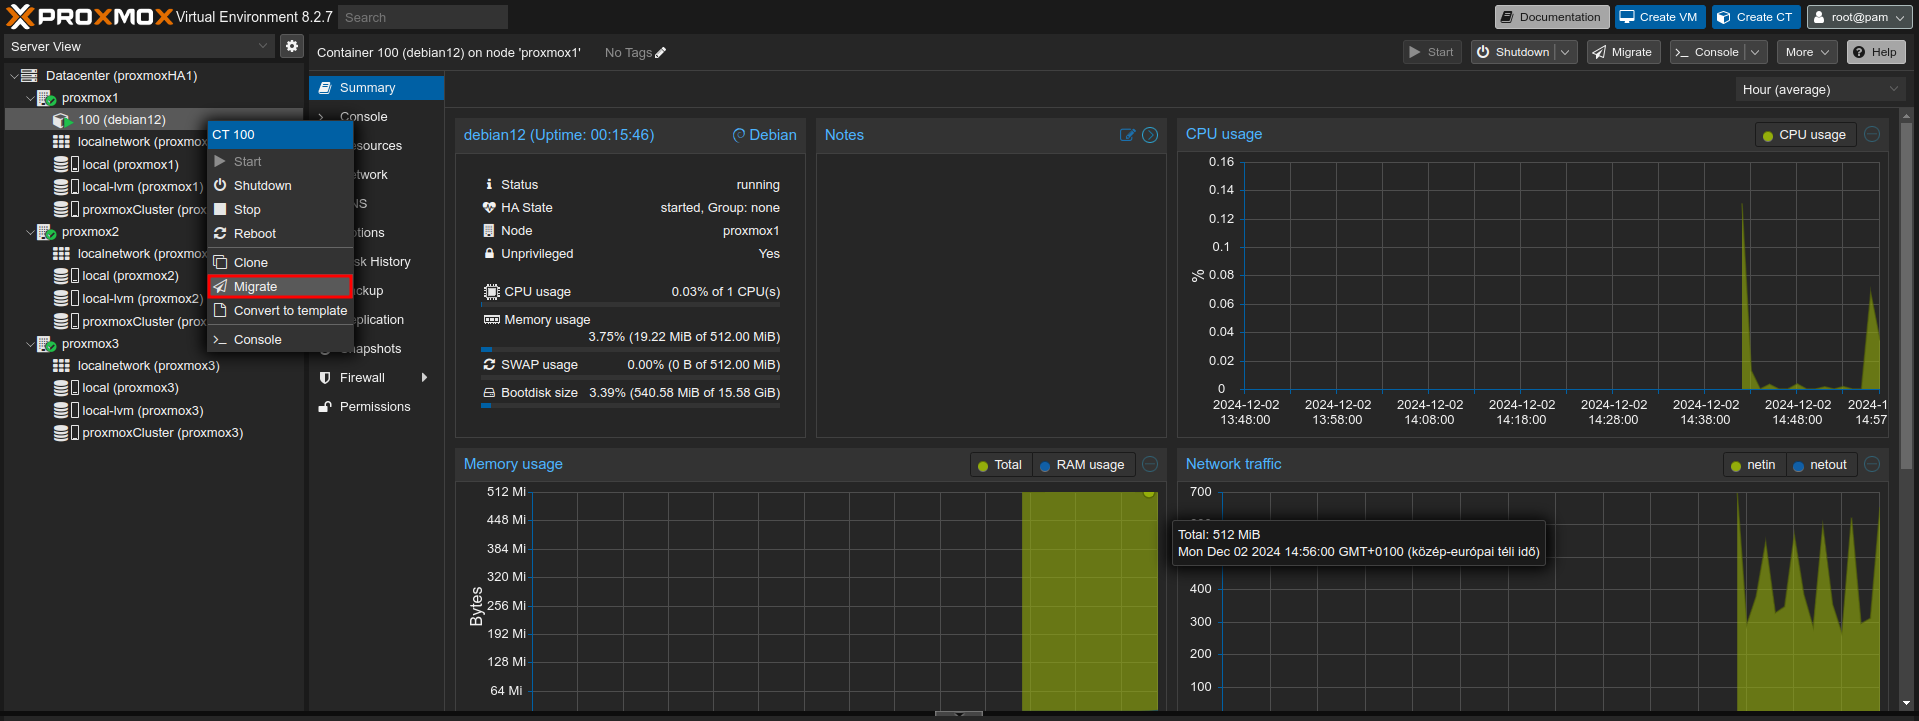This screenshot has height=721, width=1919.
Task: Select Shutdown in the context menu
Action: tap(280, 186)
